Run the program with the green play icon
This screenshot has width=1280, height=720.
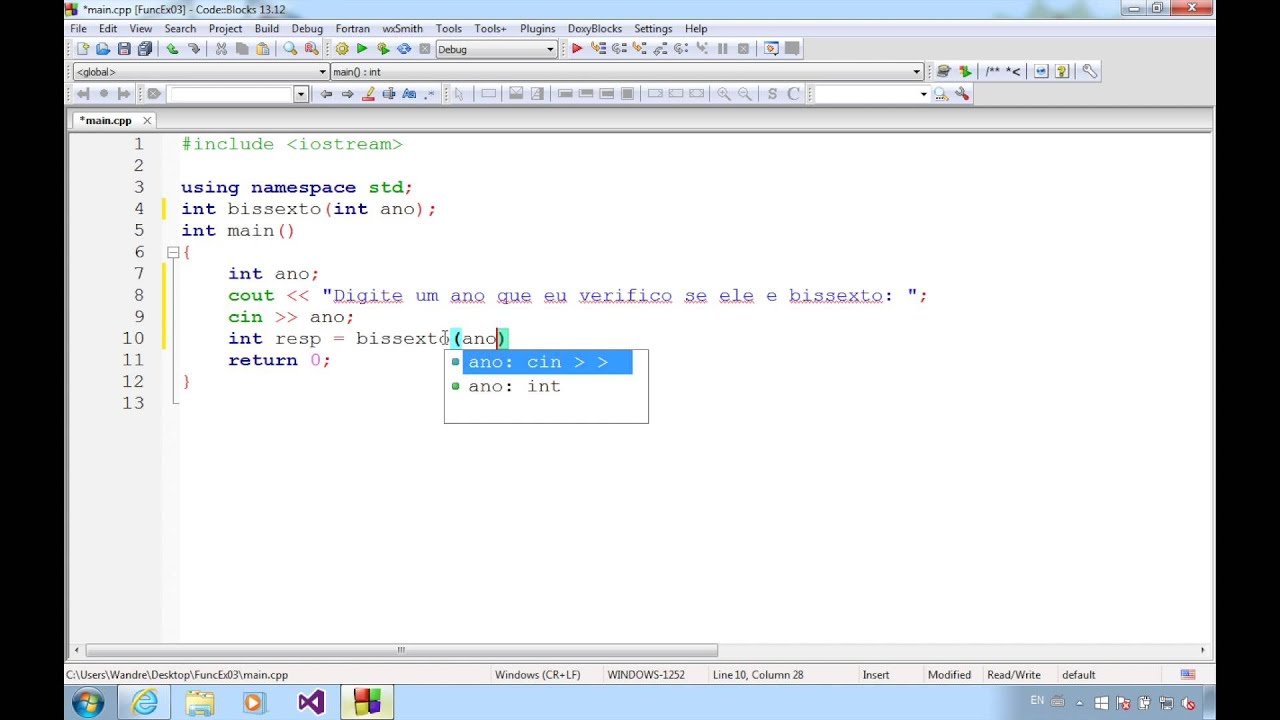[362, 49]
